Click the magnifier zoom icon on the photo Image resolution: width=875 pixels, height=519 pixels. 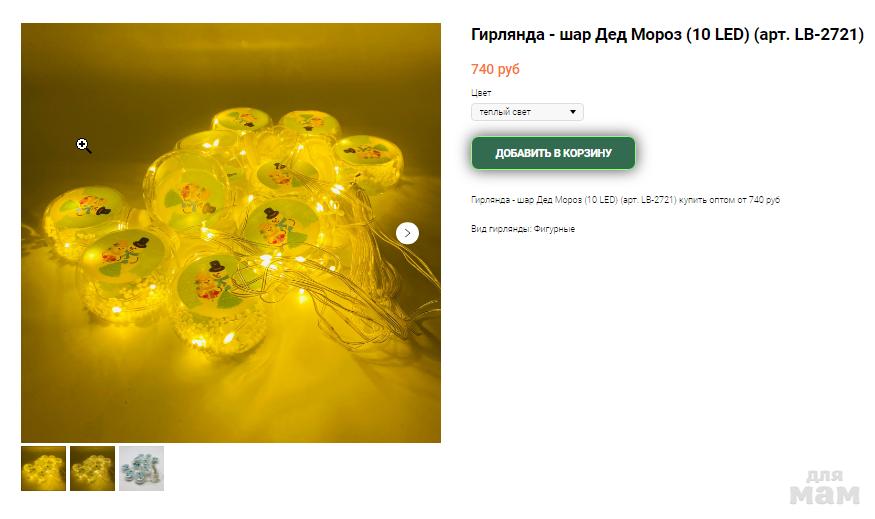tap(84, 146)
